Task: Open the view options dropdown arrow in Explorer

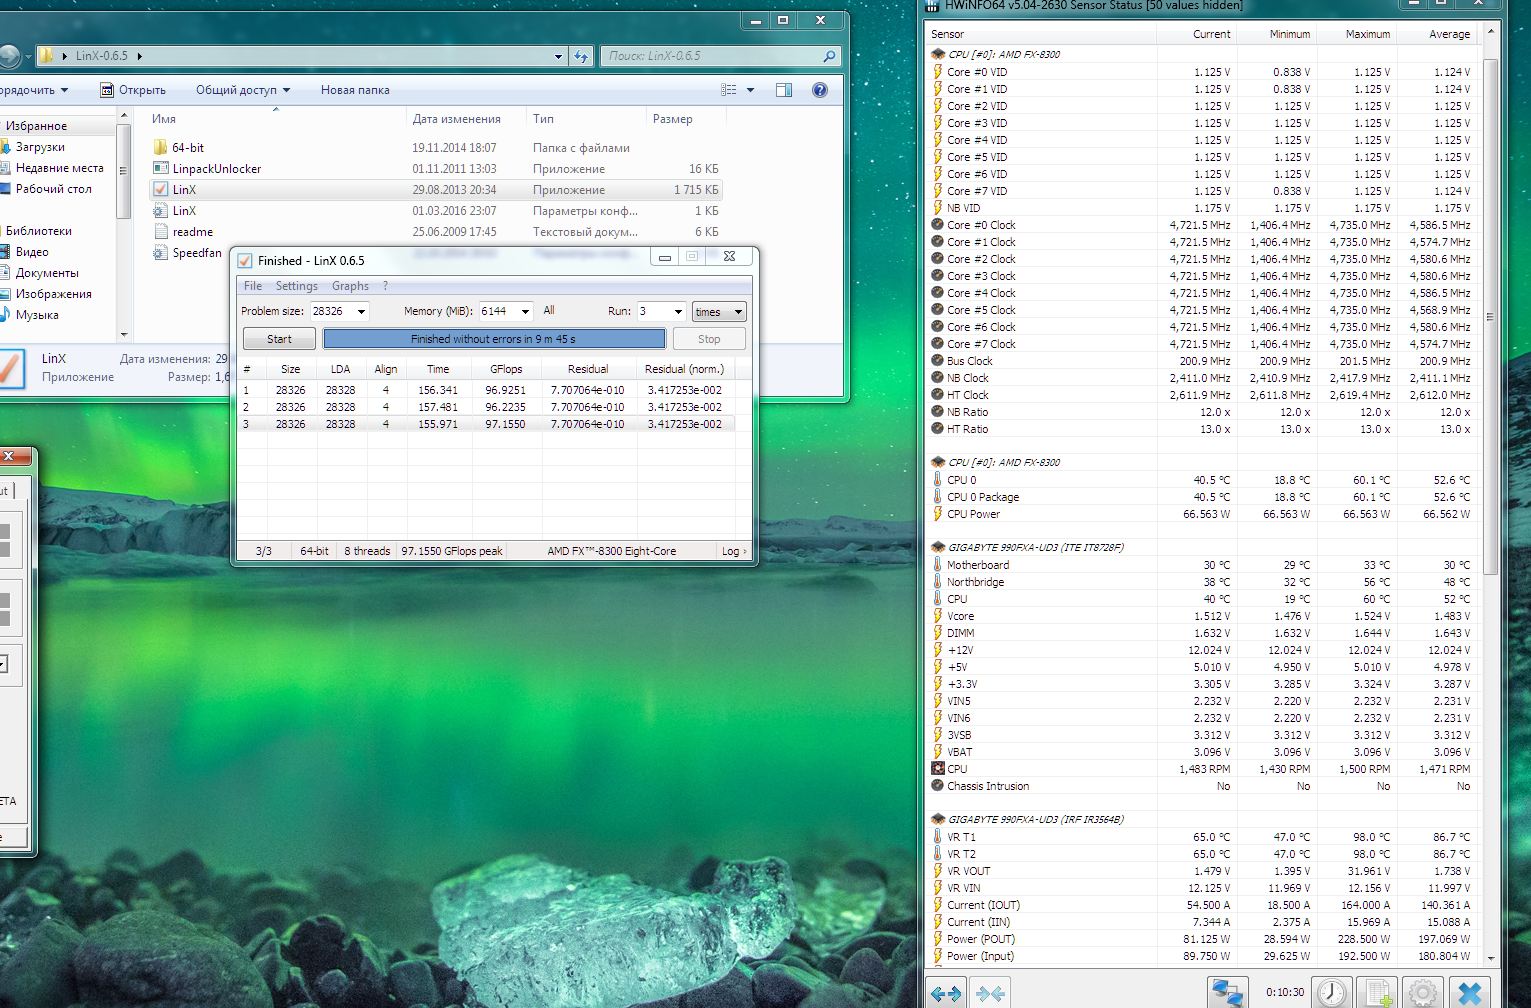Action: tap(751, 90)
